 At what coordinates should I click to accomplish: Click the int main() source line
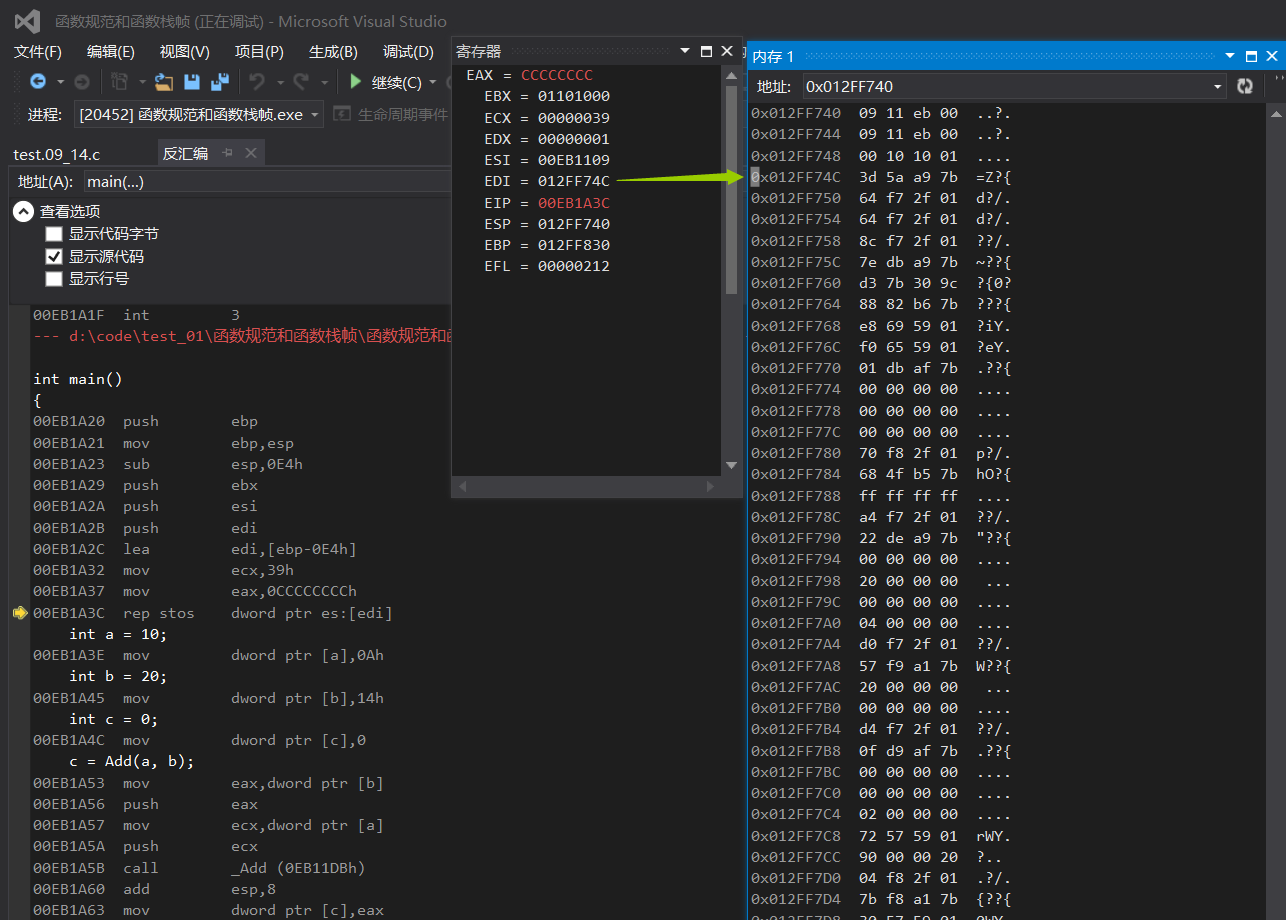[78, 379]
